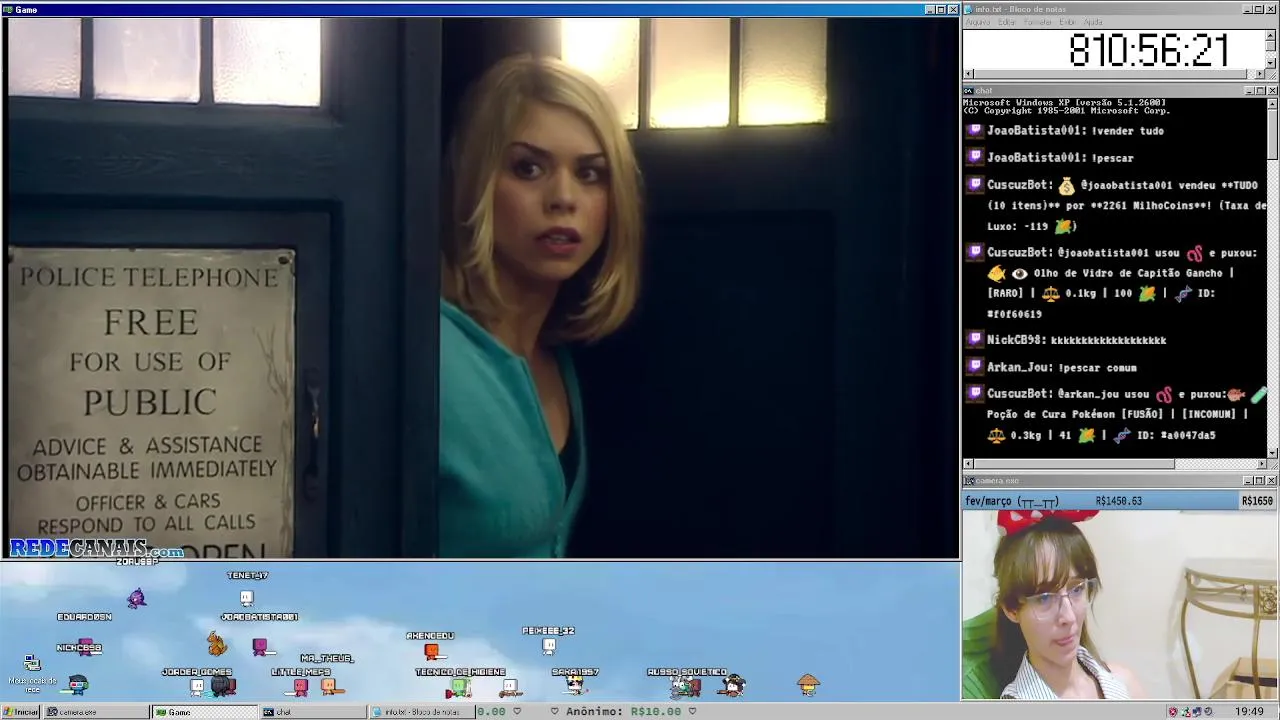Click the REDECANAIS.com logo on video
Viewport: 1280px width, 720px height.
(x=97, y=549)
